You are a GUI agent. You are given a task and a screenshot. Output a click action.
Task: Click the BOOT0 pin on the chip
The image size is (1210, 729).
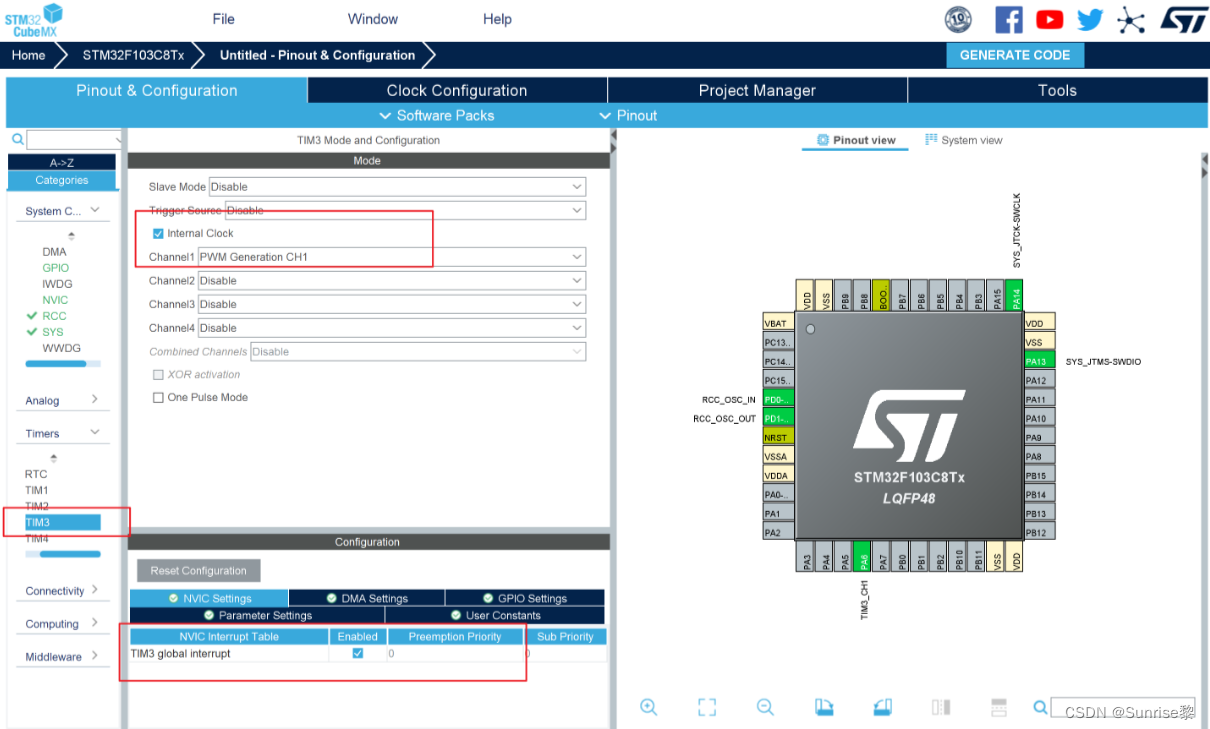click(882, 294)
